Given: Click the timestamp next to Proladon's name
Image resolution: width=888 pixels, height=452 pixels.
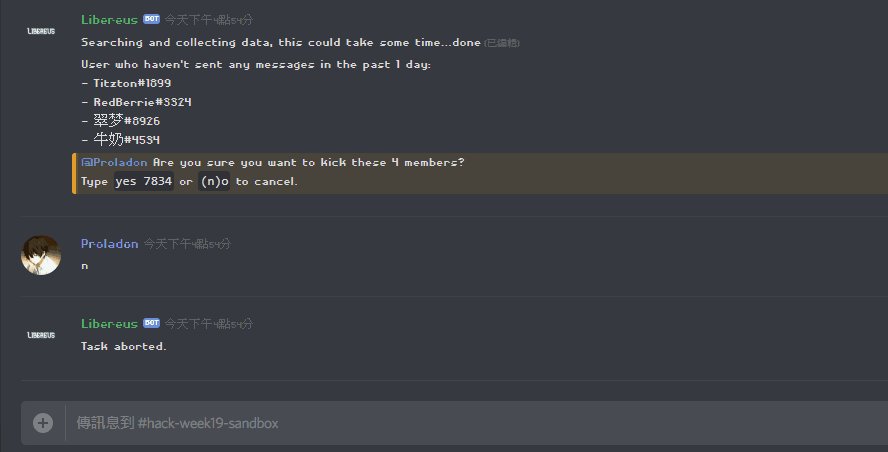Looking at the screenshot, I should pos(187,244).
